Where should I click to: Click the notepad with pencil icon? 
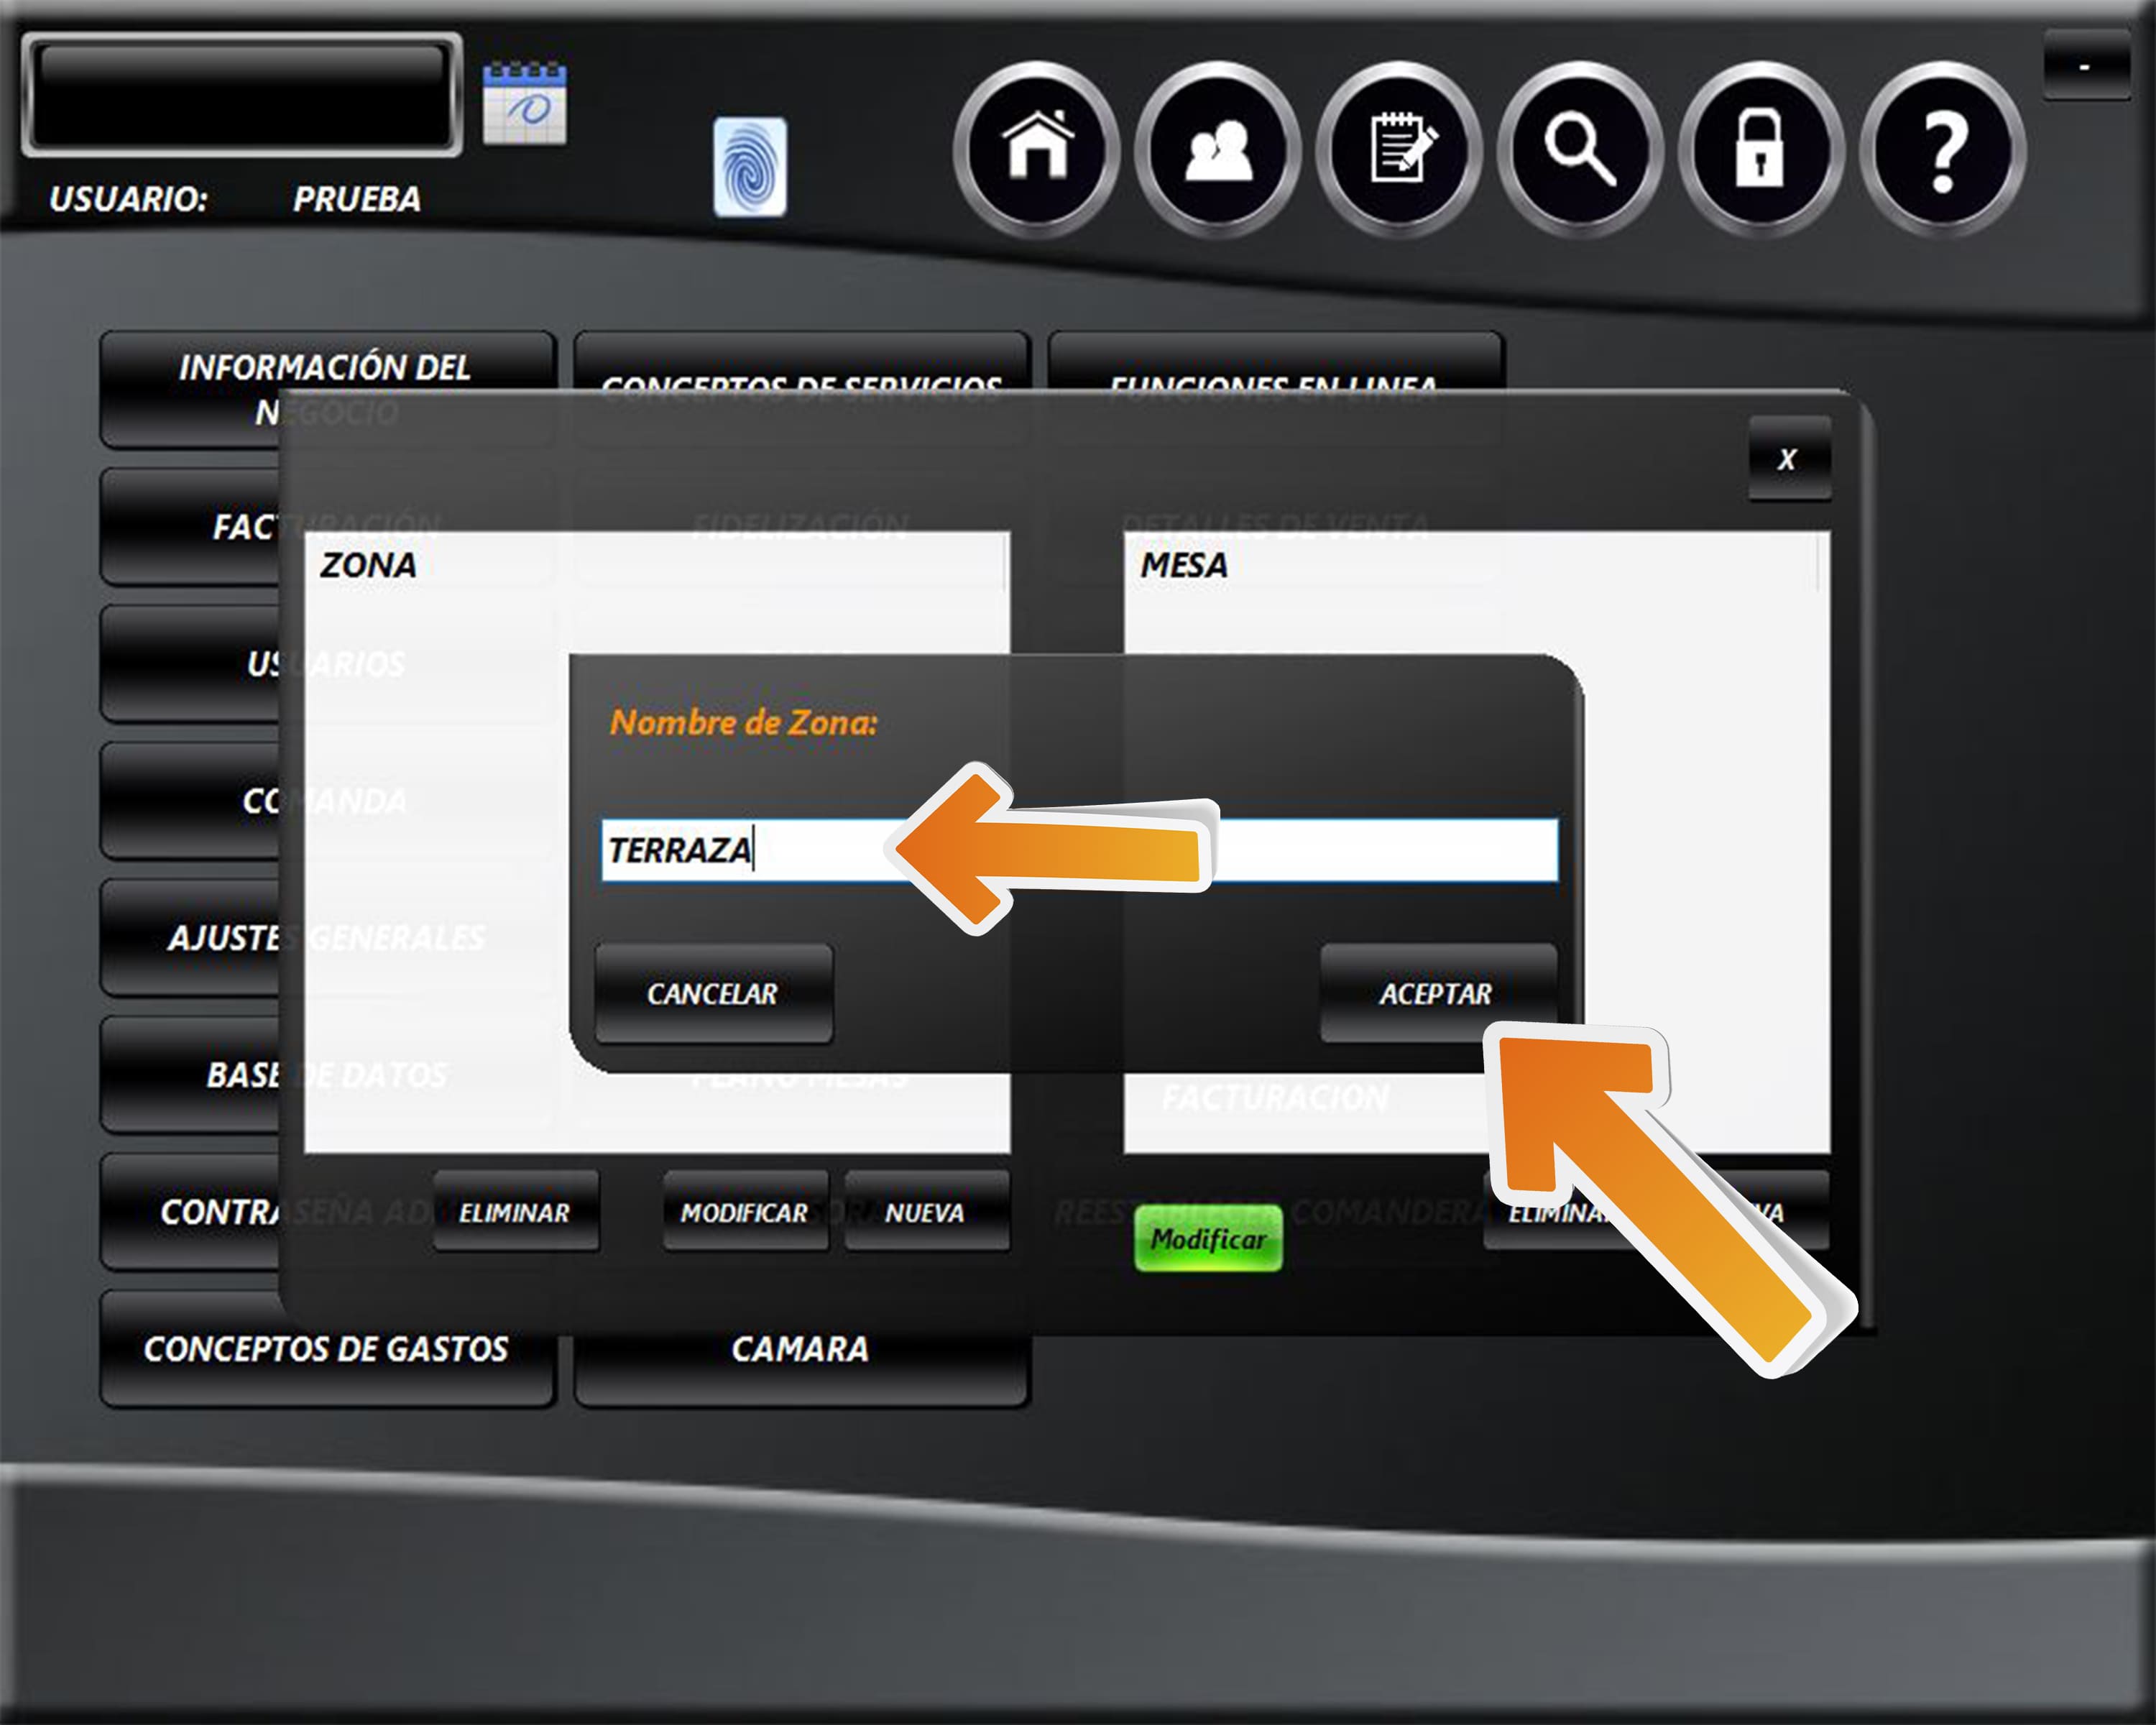tap(1399, 149)
